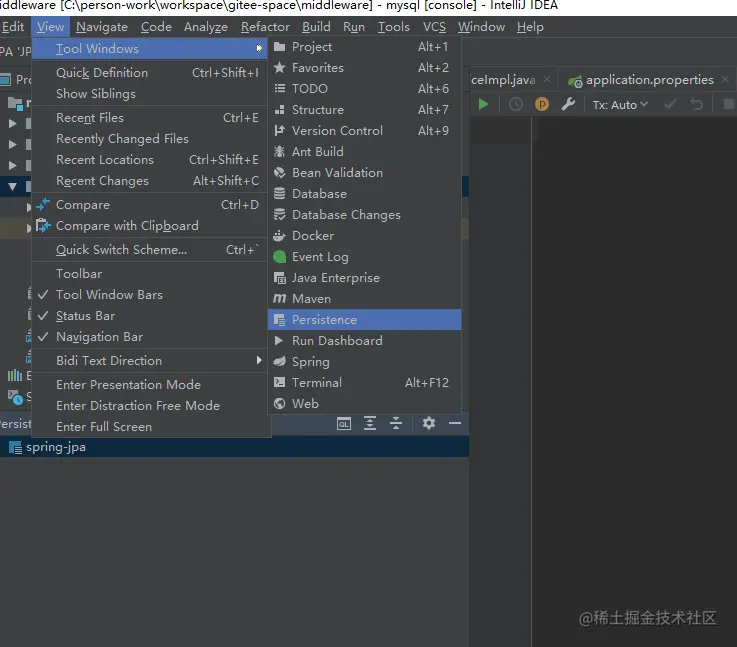
Task: Click the Maven m icon
Action: 279,298
